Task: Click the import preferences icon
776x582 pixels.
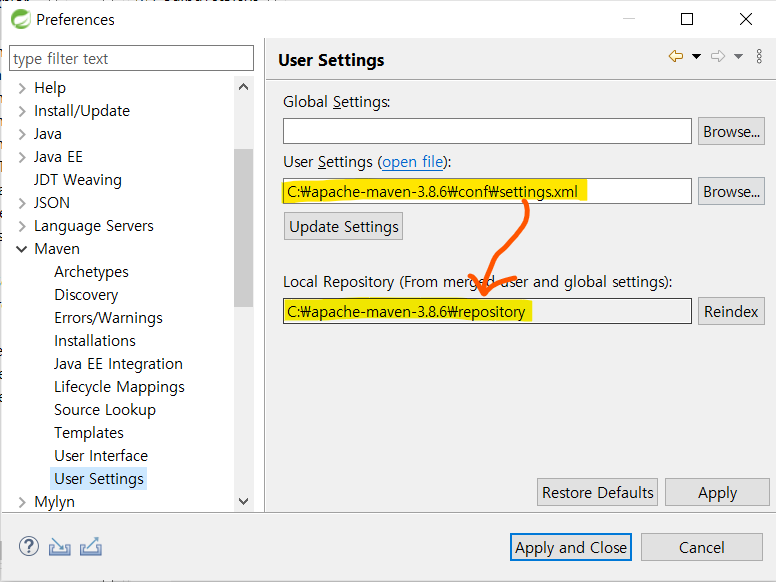Action: click(59, 547)
